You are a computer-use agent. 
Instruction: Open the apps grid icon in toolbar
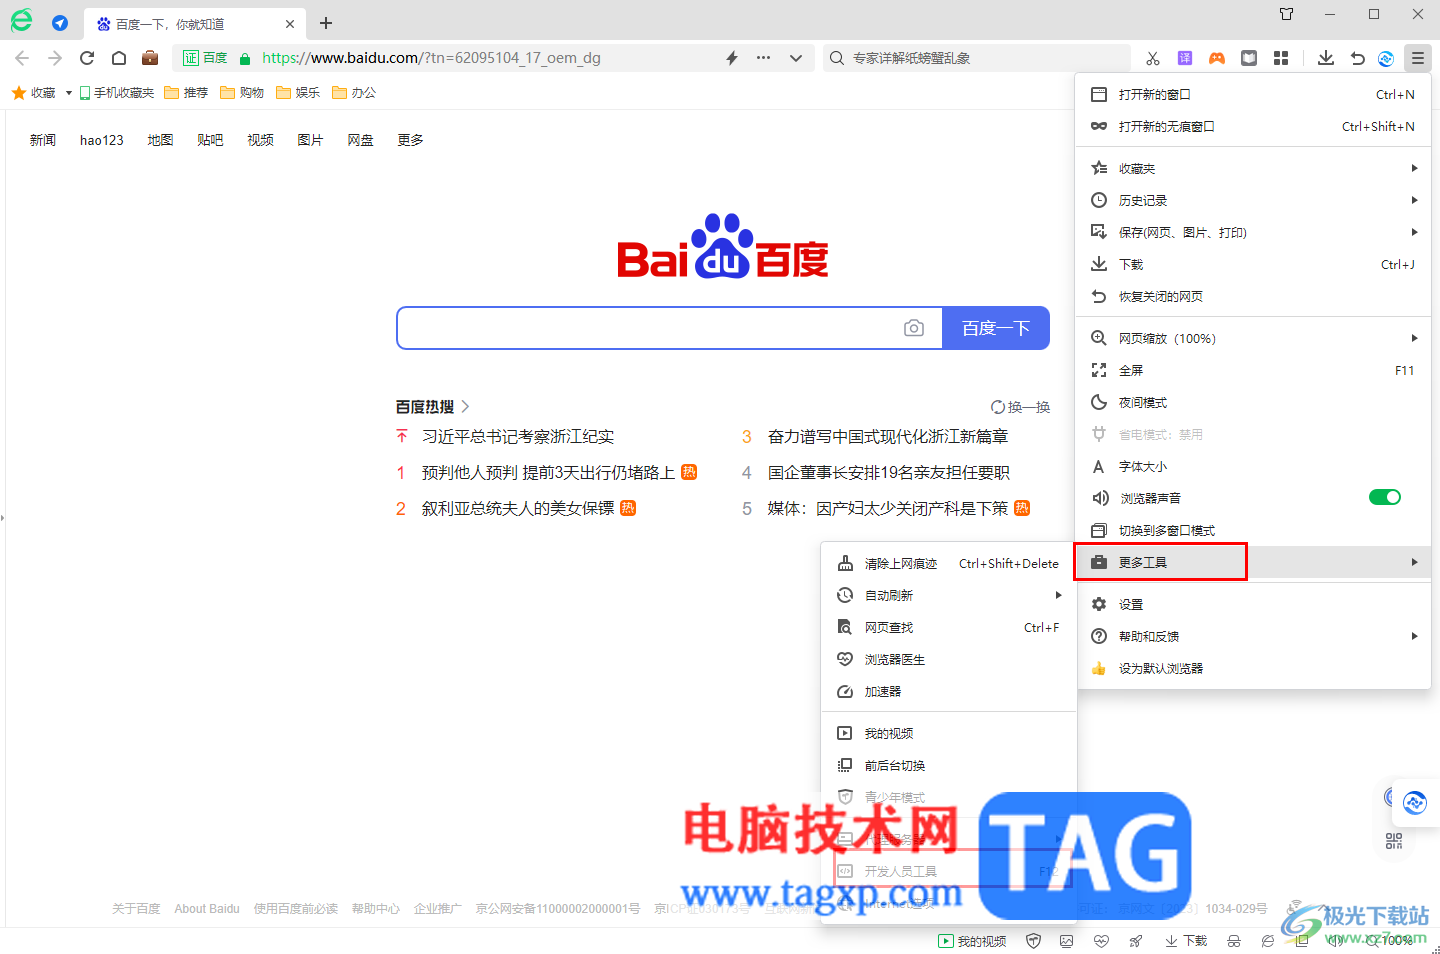1281,58
